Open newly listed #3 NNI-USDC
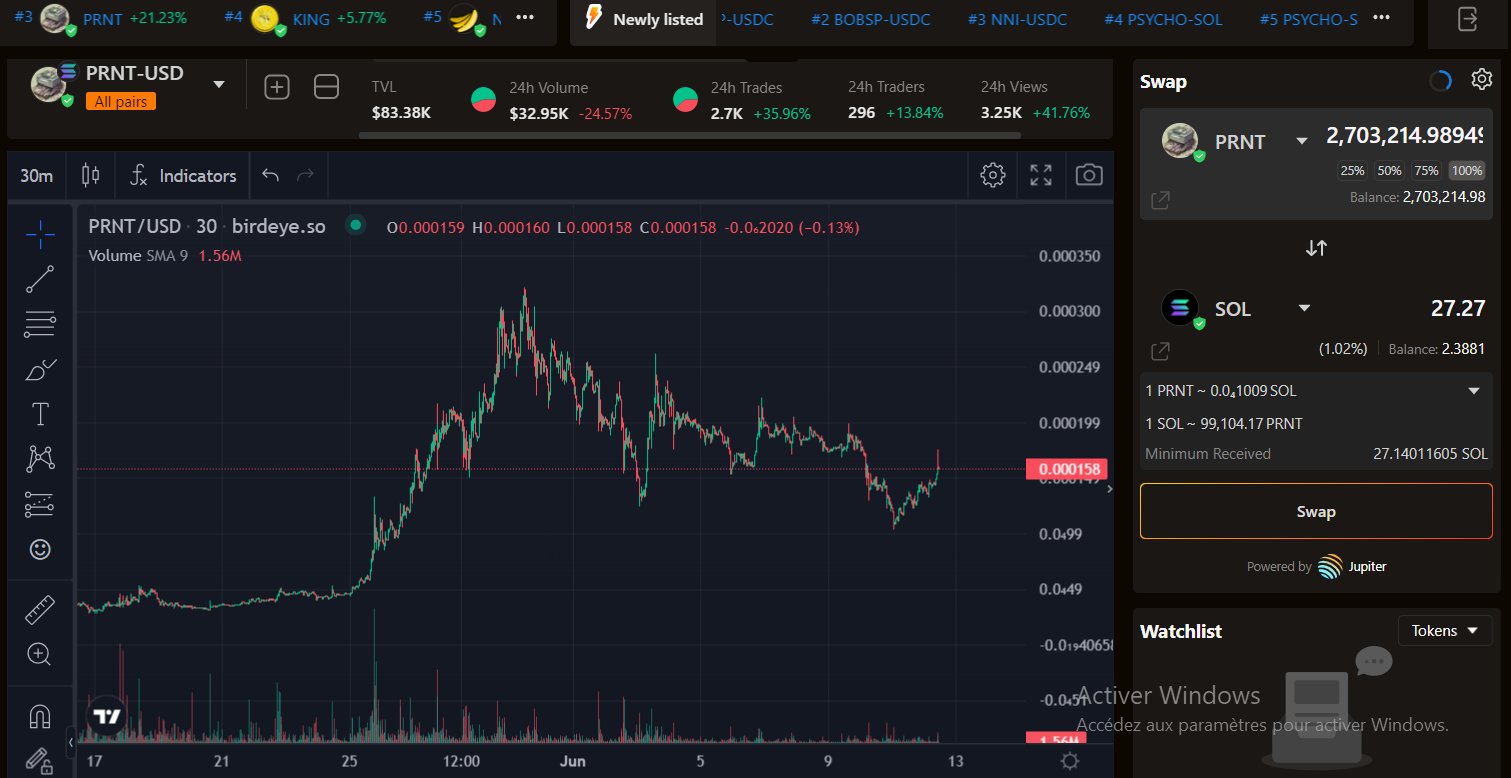Image resolution: width=1511 pixels, height=778 pixels. [1017, 19]
